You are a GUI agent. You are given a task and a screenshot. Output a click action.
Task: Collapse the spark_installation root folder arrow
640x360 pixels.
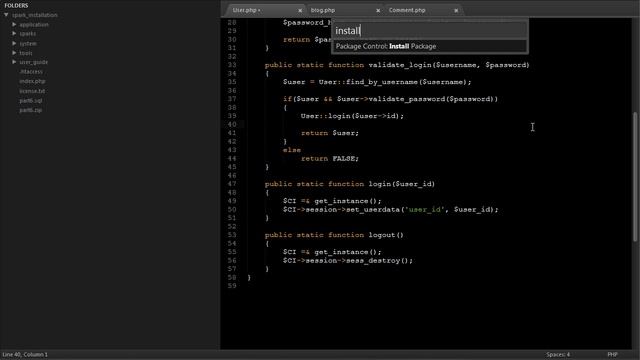[6, 15]
